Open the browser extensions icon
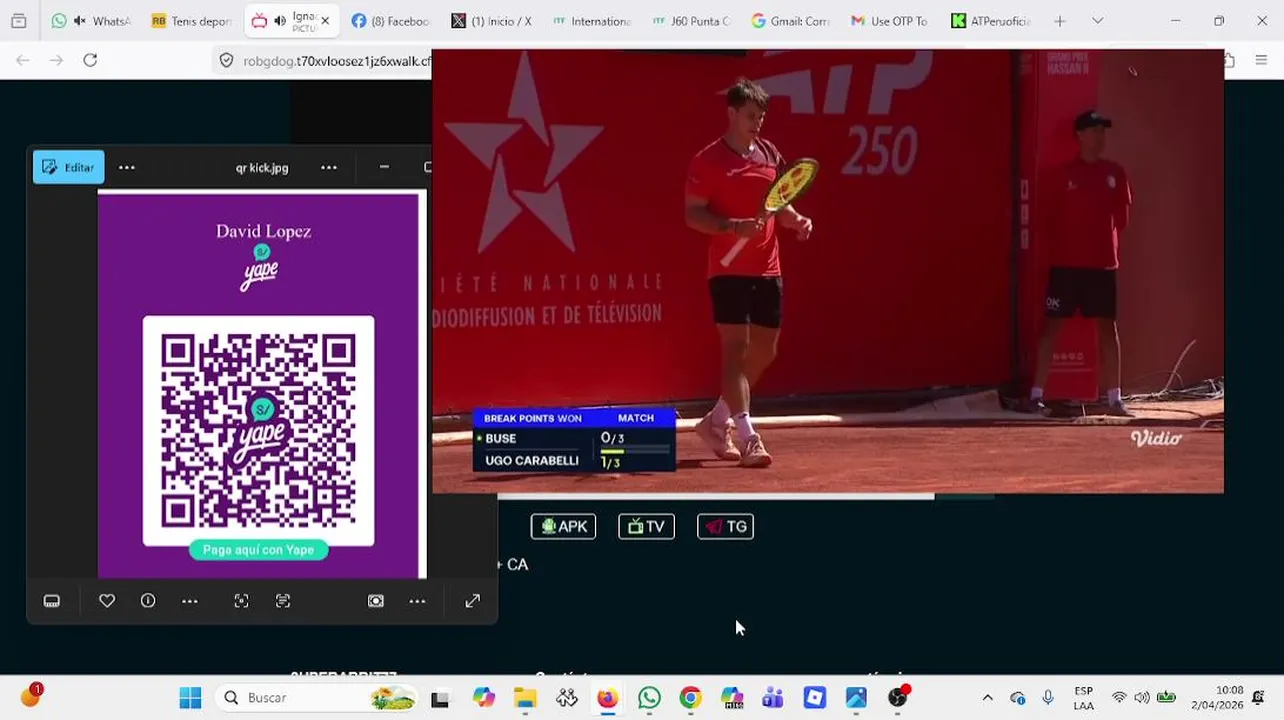 coord(1229,60)
